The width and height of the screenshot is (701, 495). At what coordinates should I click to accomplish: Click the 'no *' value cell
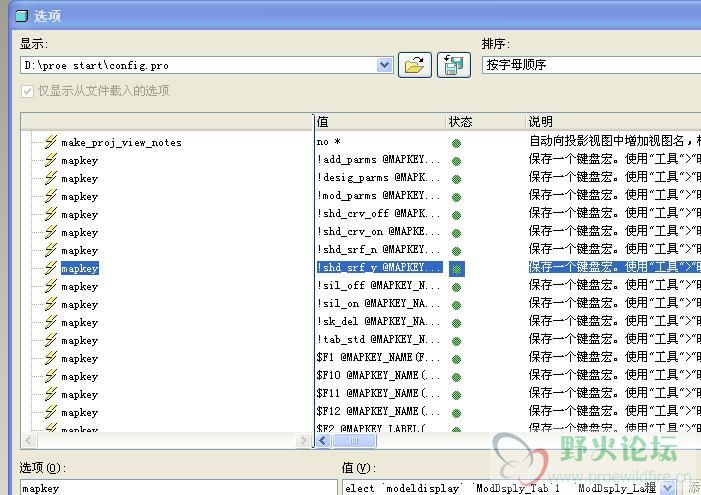(x=329, y=142)
